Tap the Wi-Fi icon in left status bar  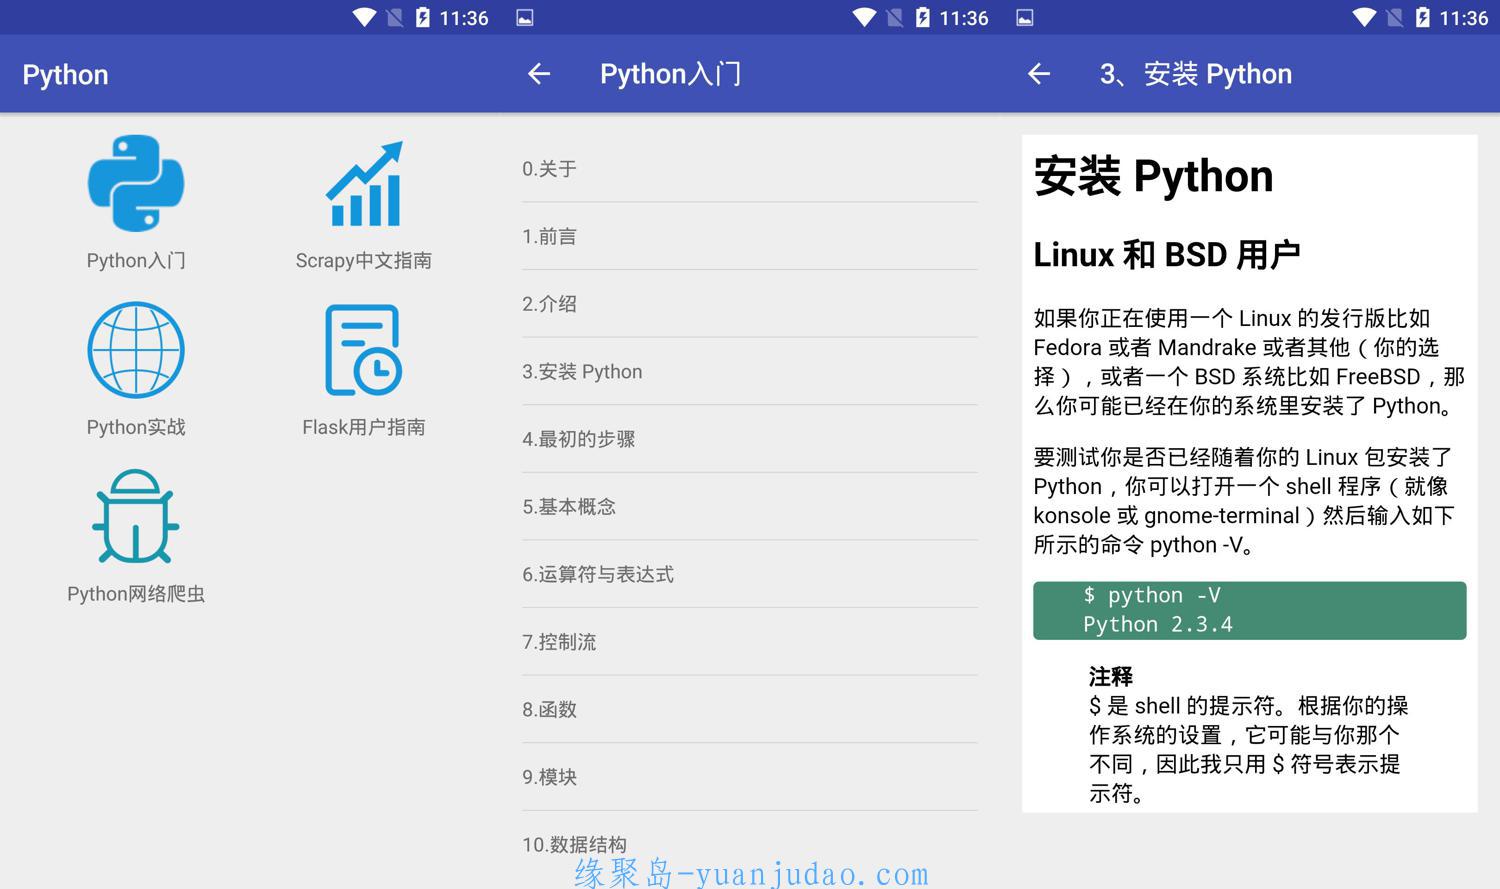[365, 18]
